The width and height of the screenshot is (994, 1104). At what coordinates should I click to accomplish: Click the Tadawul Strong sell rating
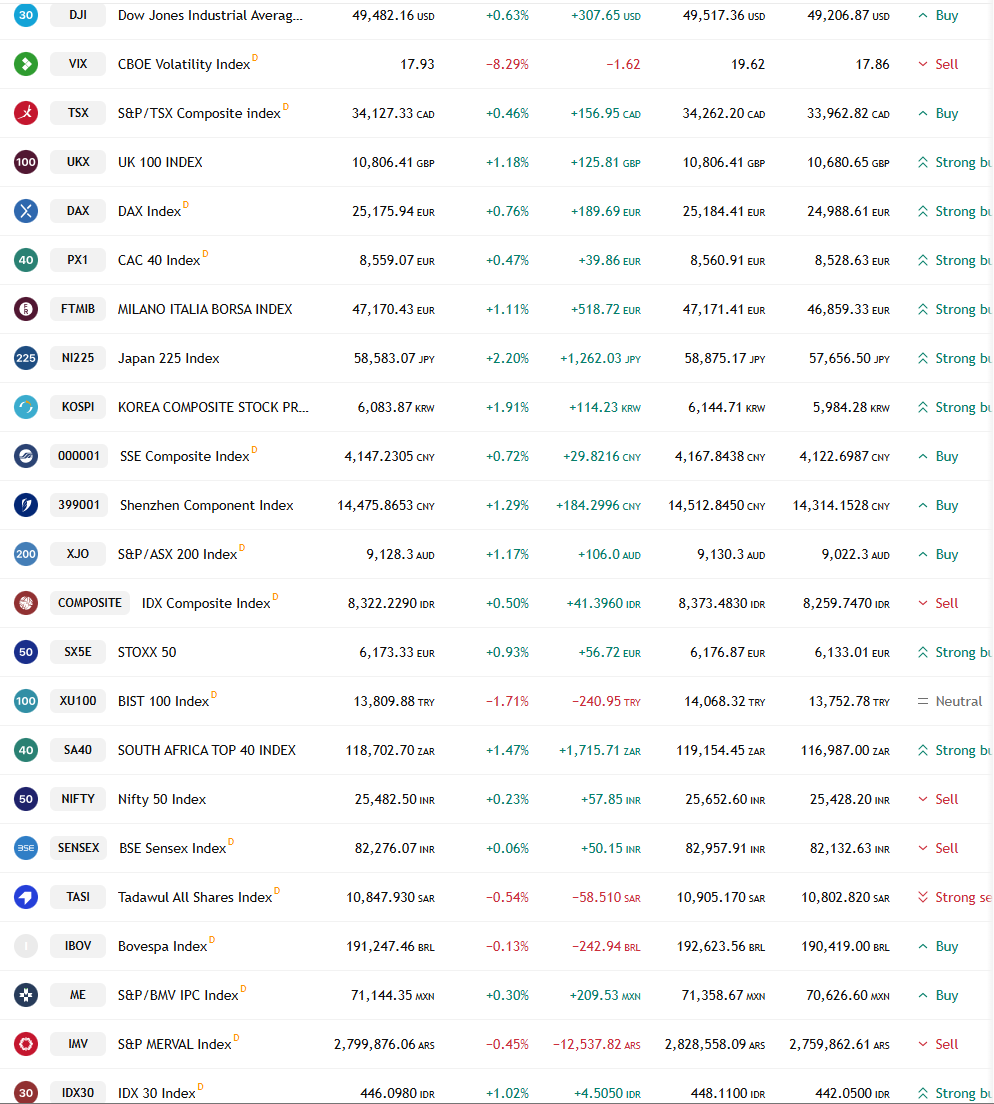(955, 897)
